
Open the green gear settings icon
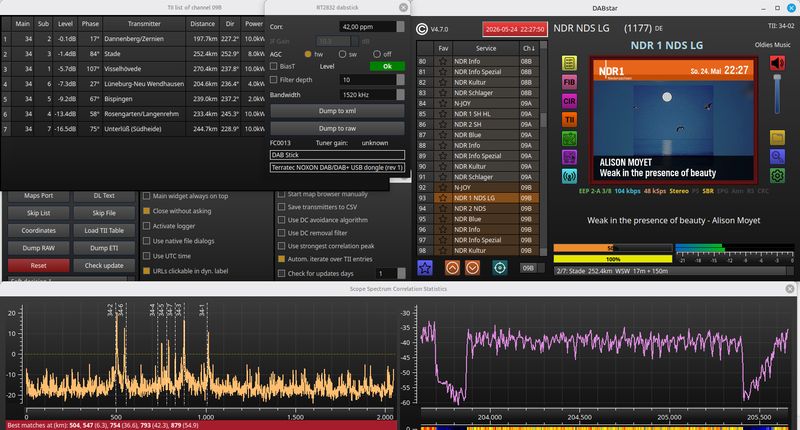click(x=777, y=176)
